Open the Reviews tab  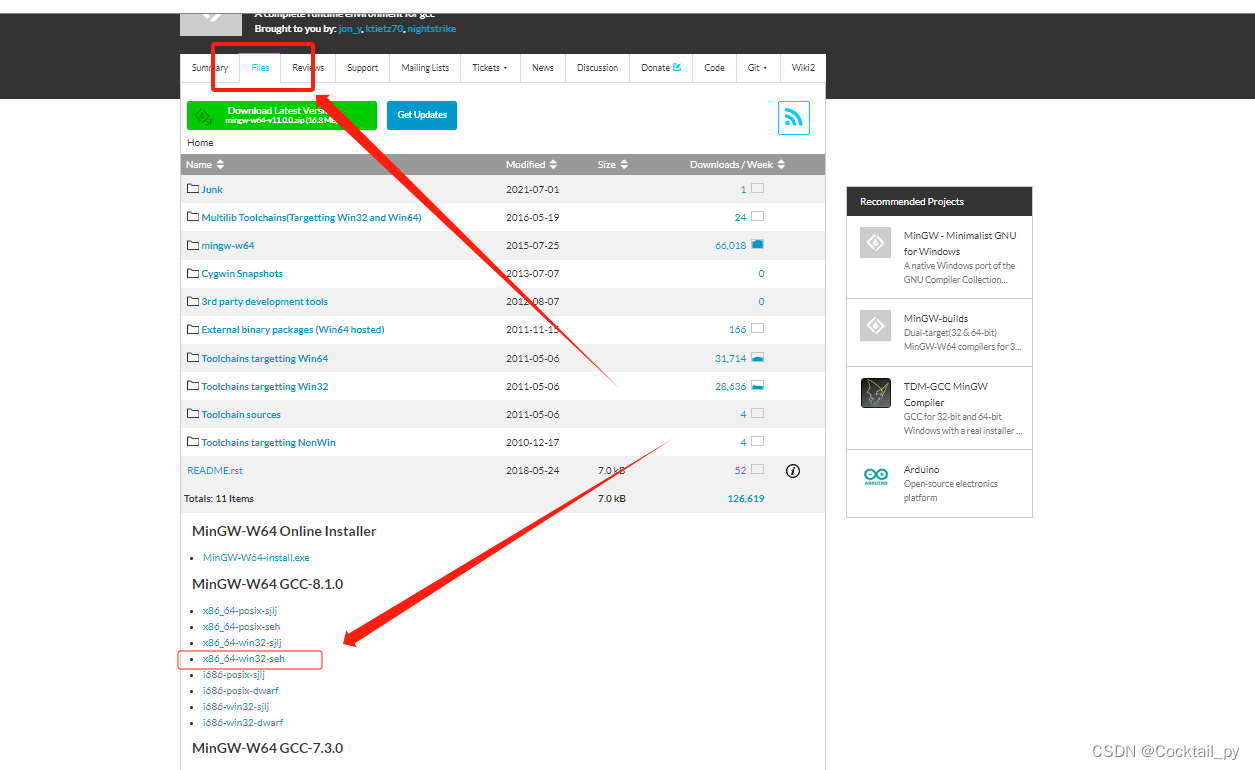pos(308,68)
